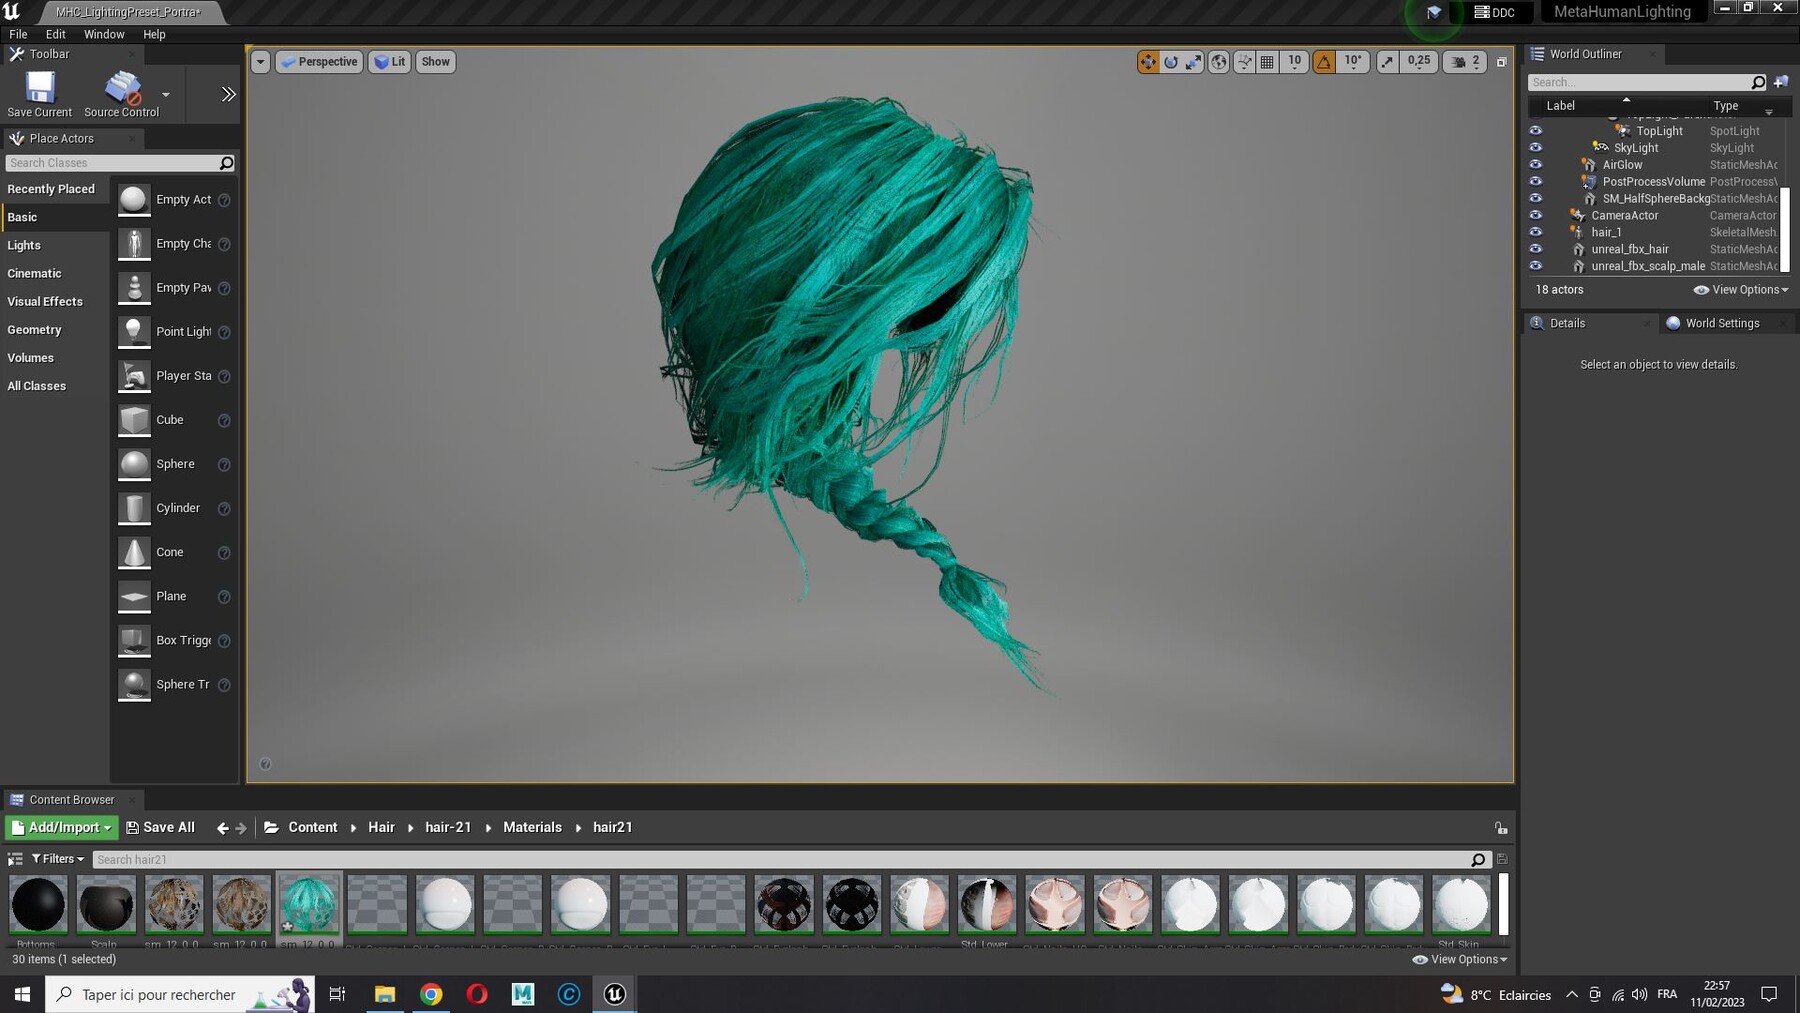Viewport: 1800px width, 1013px height.
Task: Toggle visibility of TopLight actor
Action: 1536,131
